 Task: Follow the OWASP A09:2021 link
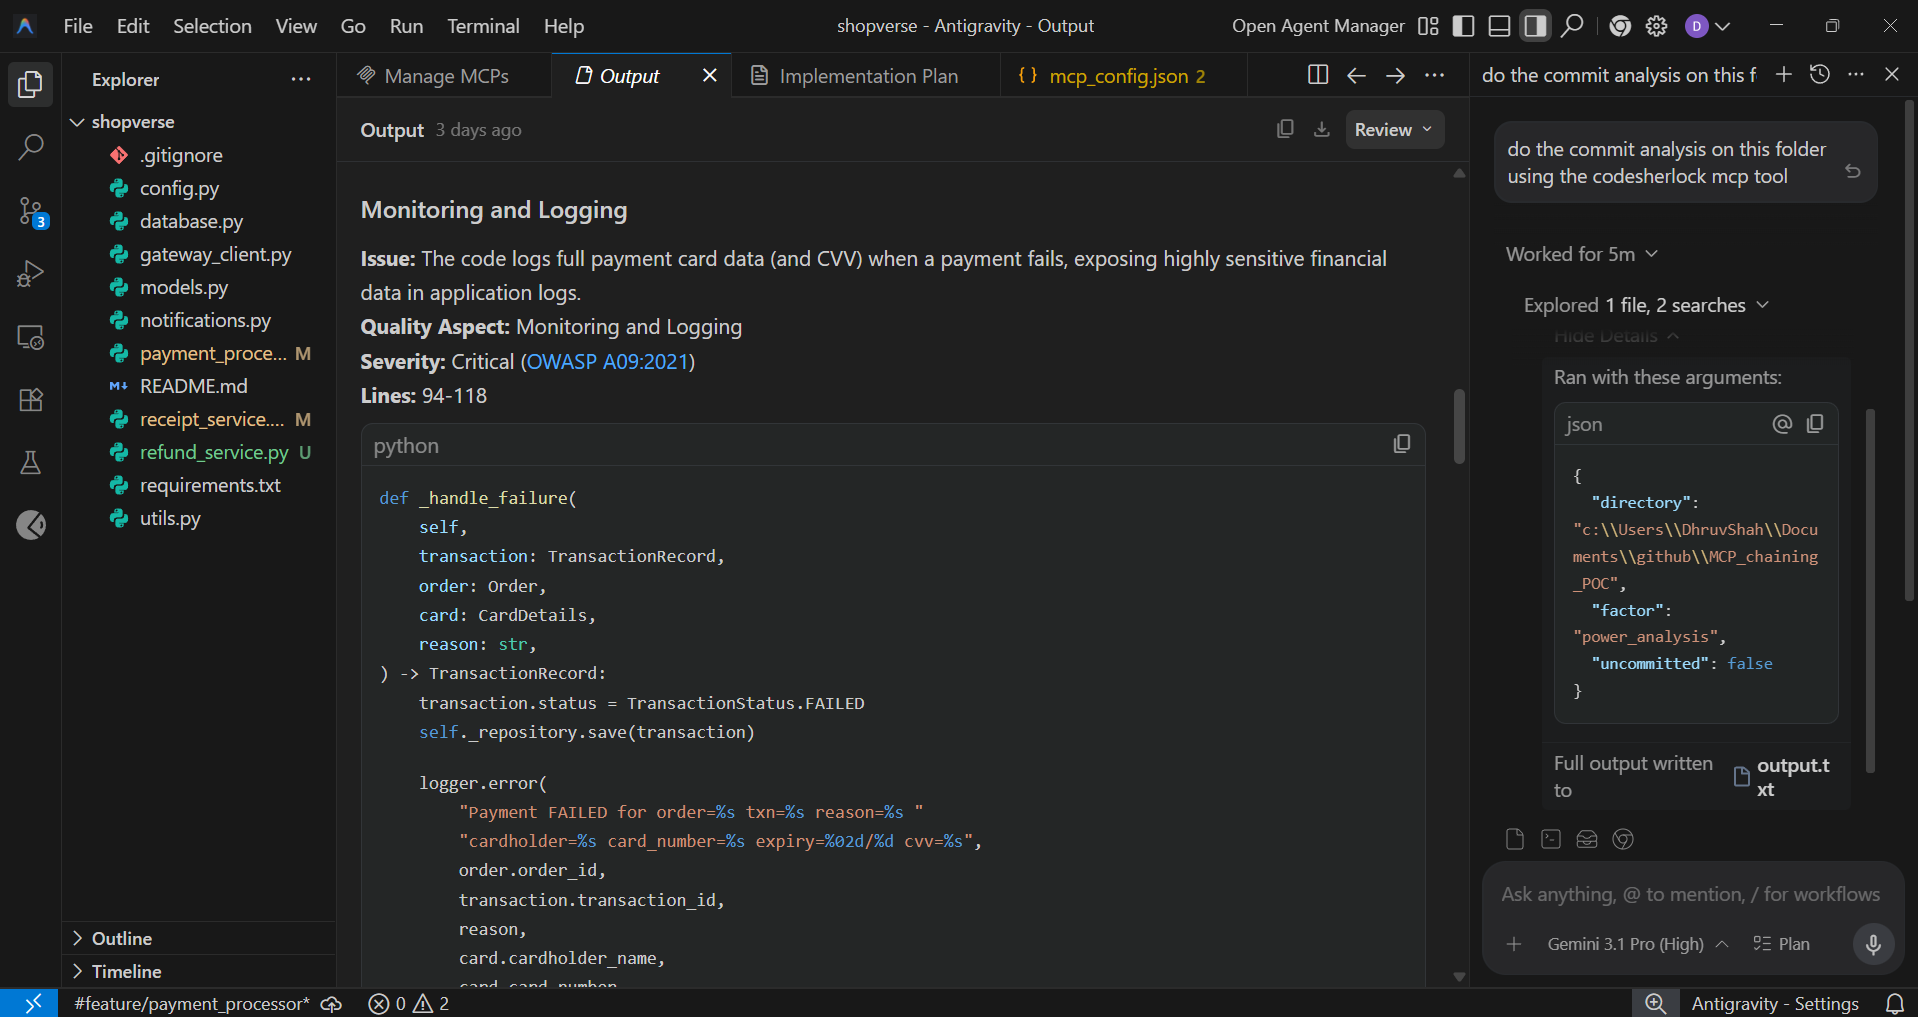(x=607, y=361)
